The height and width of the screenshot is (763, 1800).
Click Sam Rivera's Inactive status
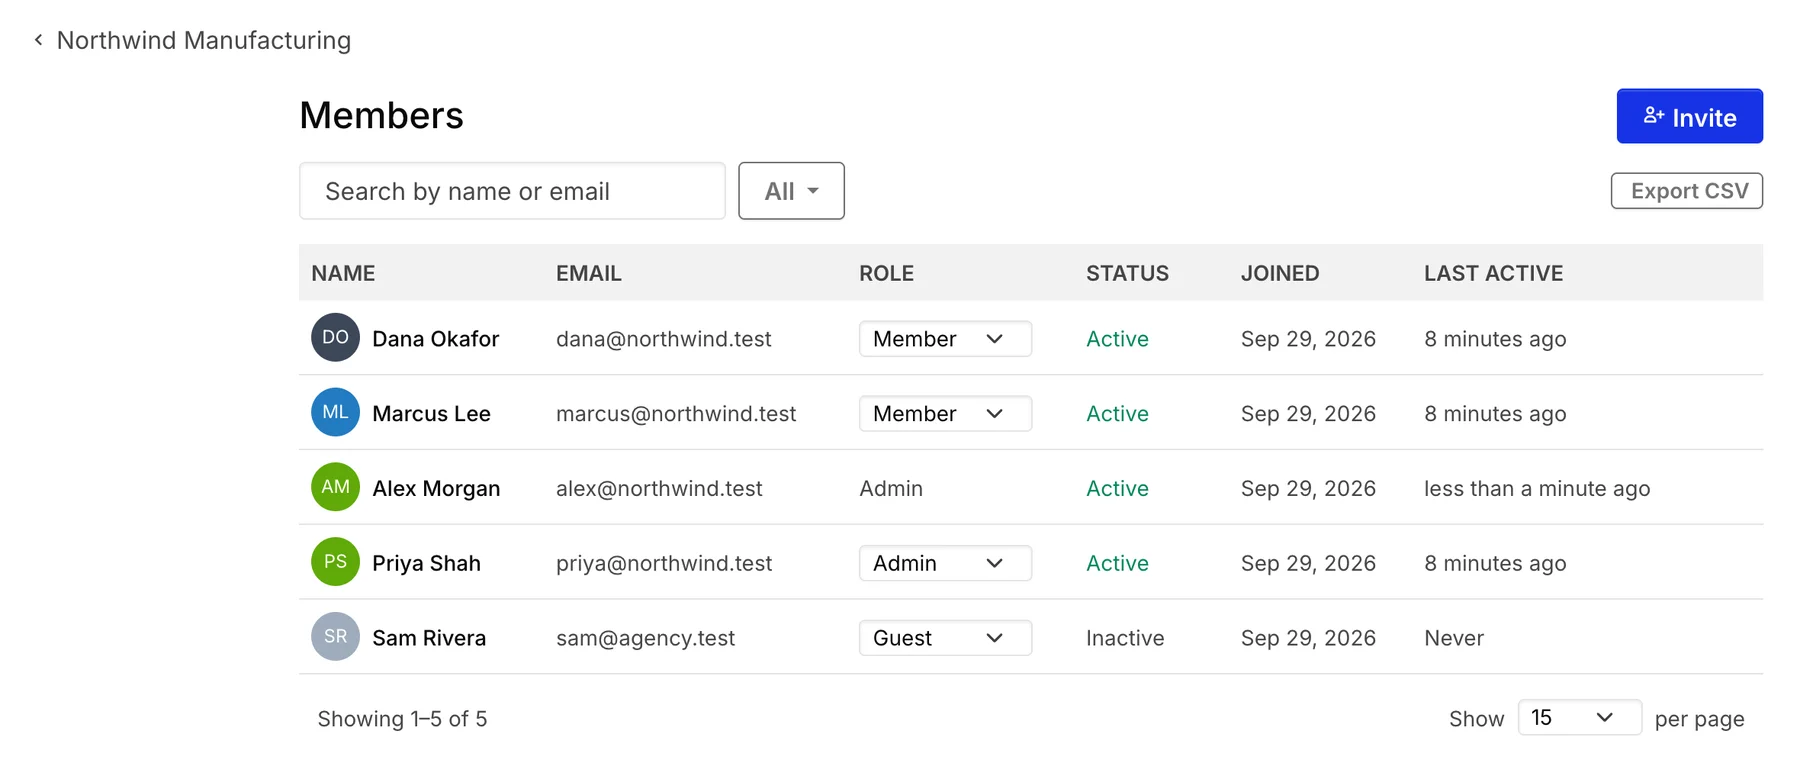pos(1125,638)
